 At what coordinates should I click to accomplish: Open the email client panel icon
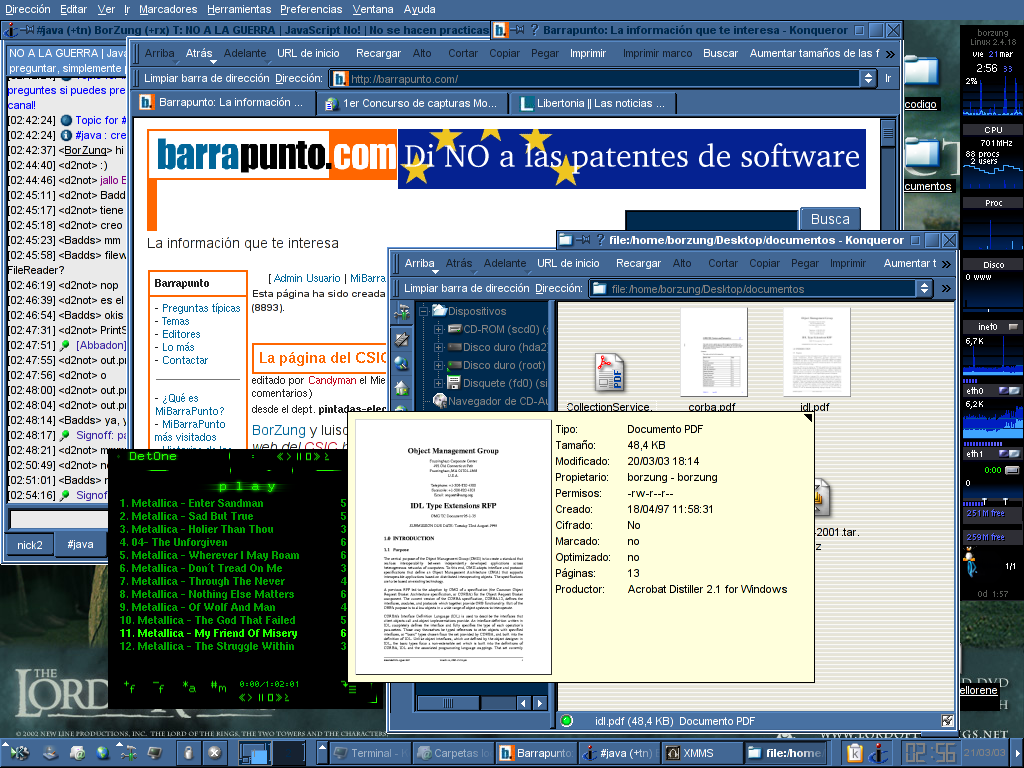(77, 753)
